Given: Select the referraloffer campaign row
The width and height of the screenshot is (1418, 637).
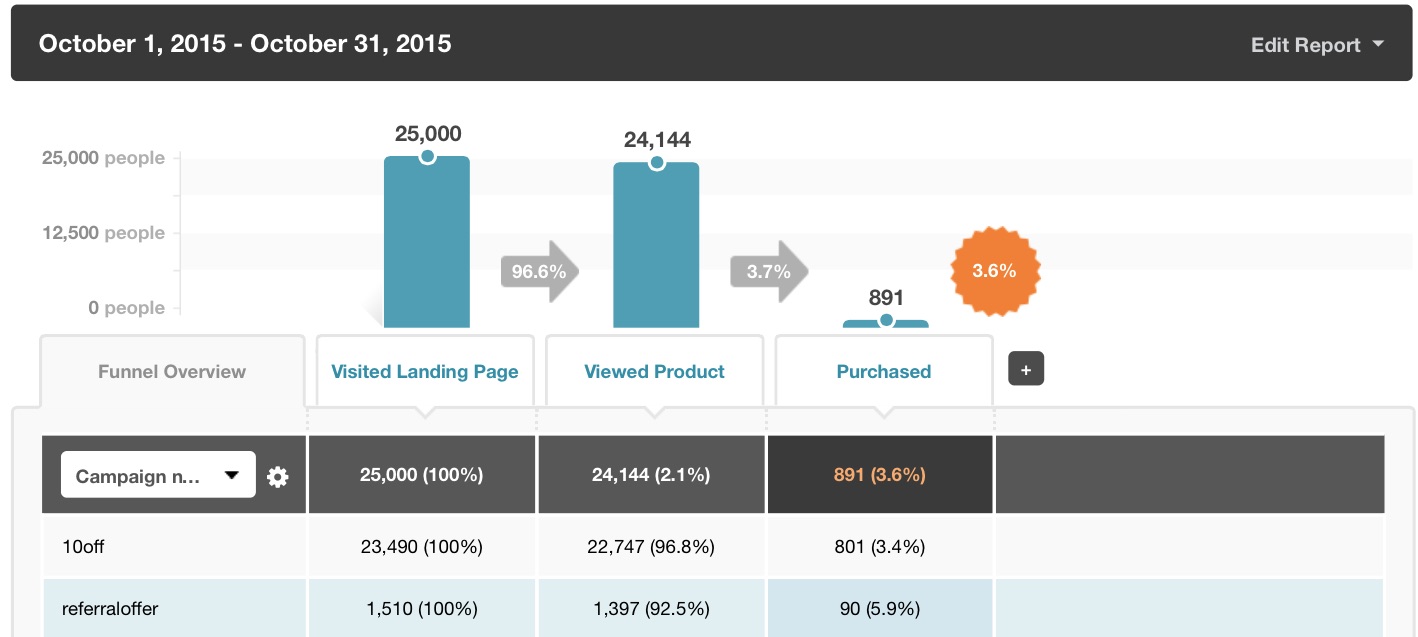Looking at the screenshot, I should click(713, 608).
